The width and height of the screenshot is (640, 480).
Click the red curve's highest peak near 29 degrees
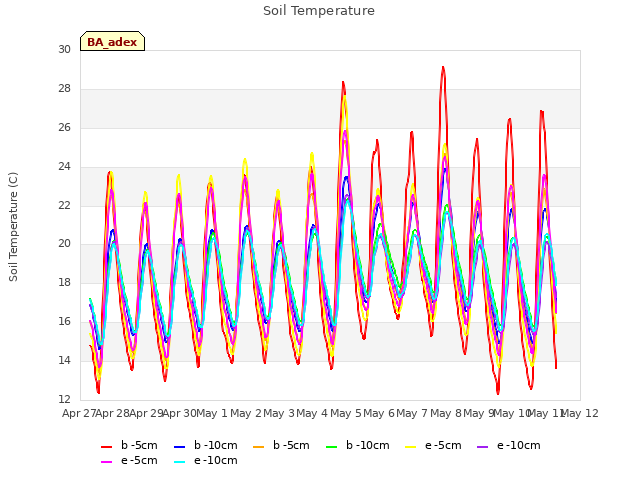443,67
